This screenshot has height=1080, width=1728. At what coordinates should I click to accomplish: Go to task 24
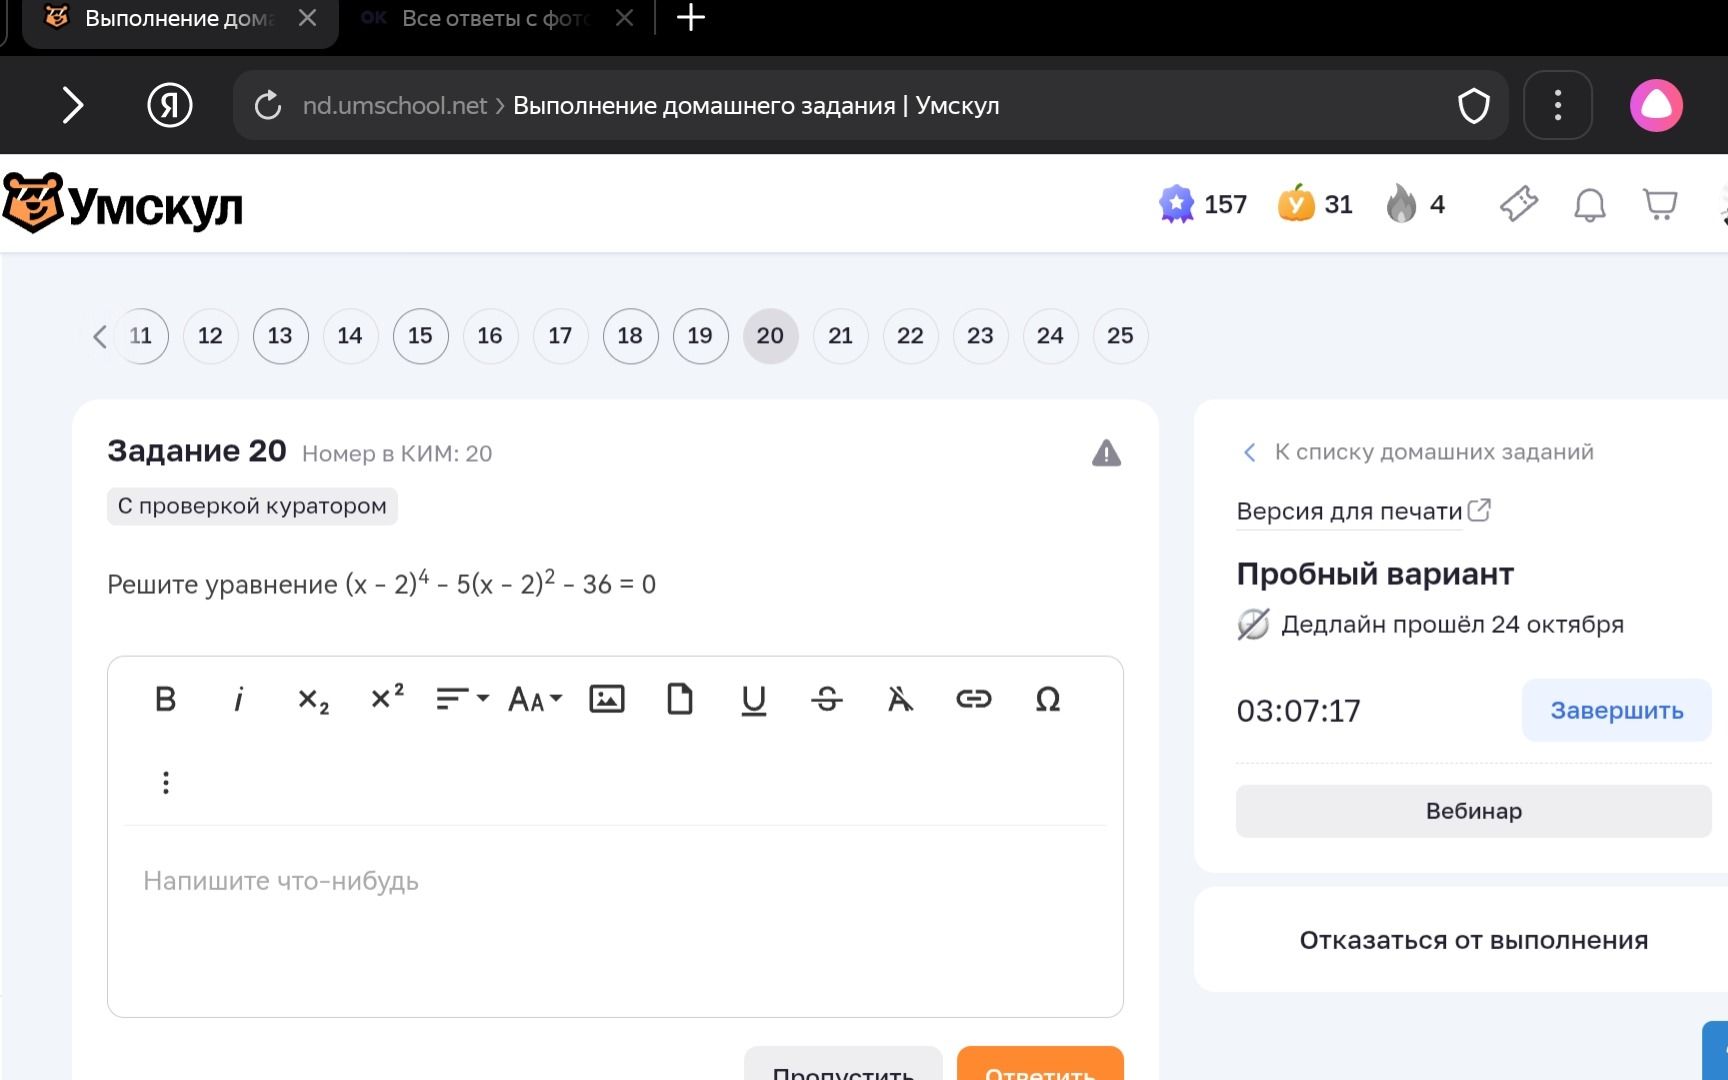[1050, 336]
